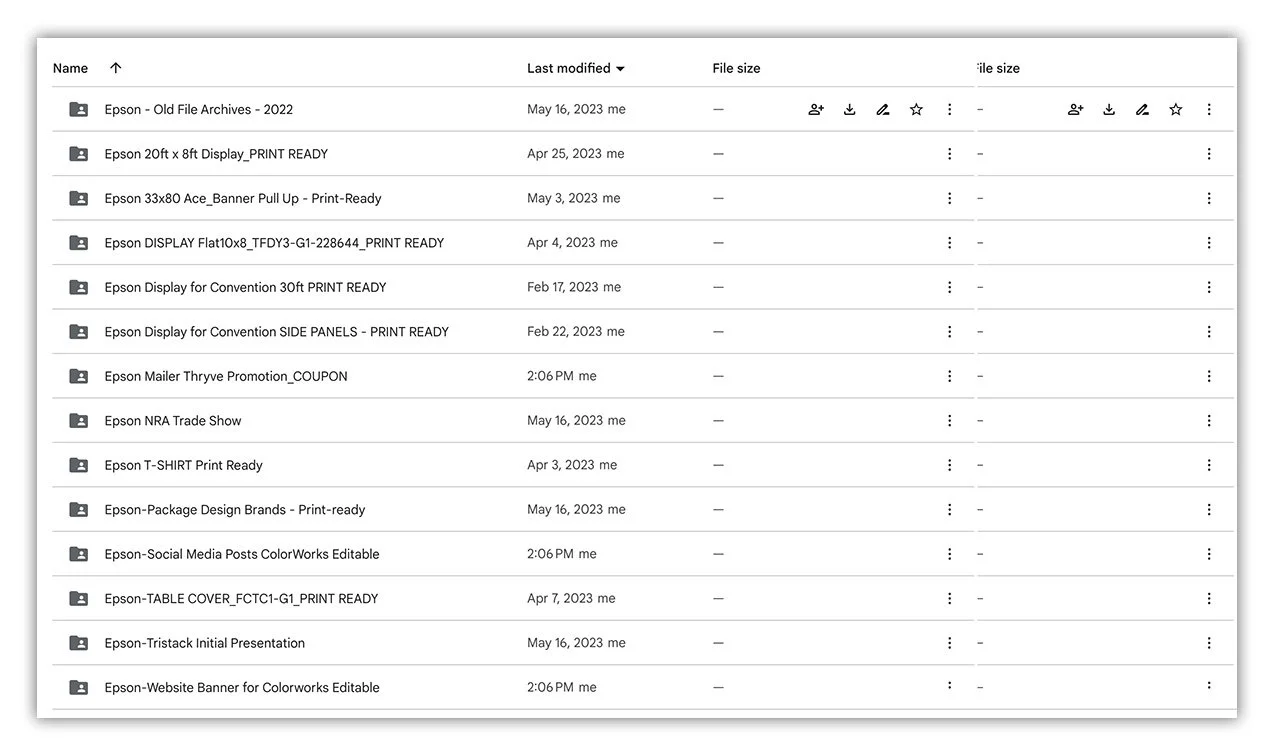Click the Rename pencil icon in the far-right action group
The image size is (1274, 756).
click(1142, 110)
